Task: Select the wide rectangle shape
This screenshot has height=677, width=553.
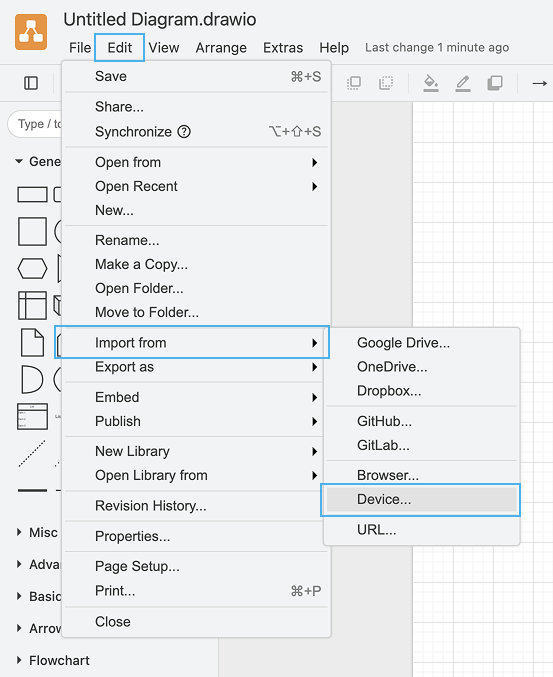Action: 32,194
